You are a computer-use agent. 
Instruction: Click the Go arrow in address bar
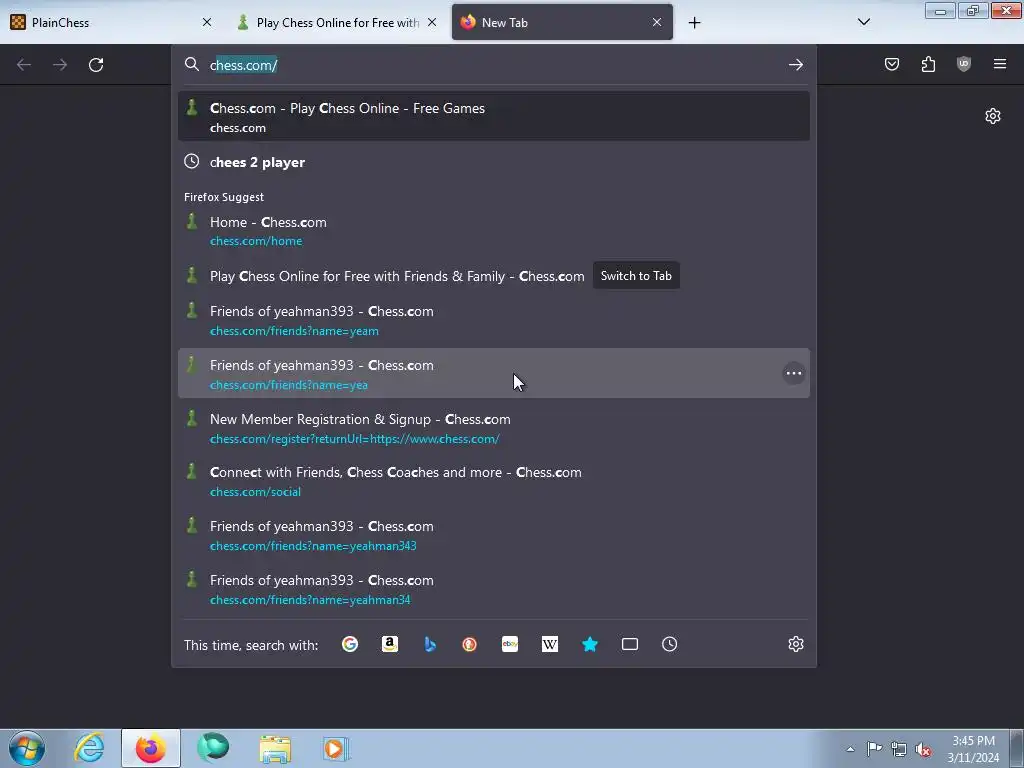(795, 65)
